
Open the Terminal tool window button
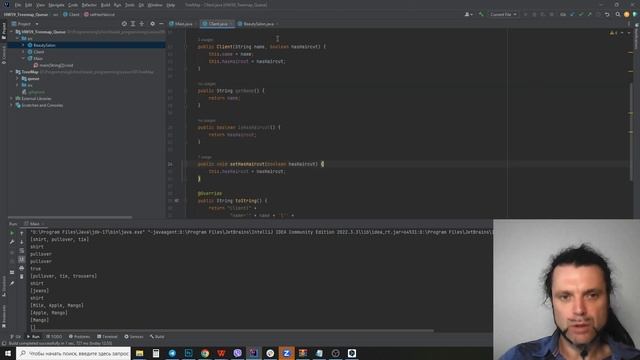click(107, 336)
